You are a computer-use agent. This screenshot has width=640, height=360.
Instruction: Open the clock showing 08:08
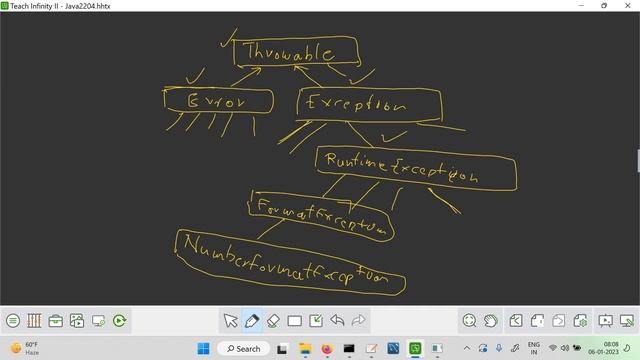[x=603, y=348]
